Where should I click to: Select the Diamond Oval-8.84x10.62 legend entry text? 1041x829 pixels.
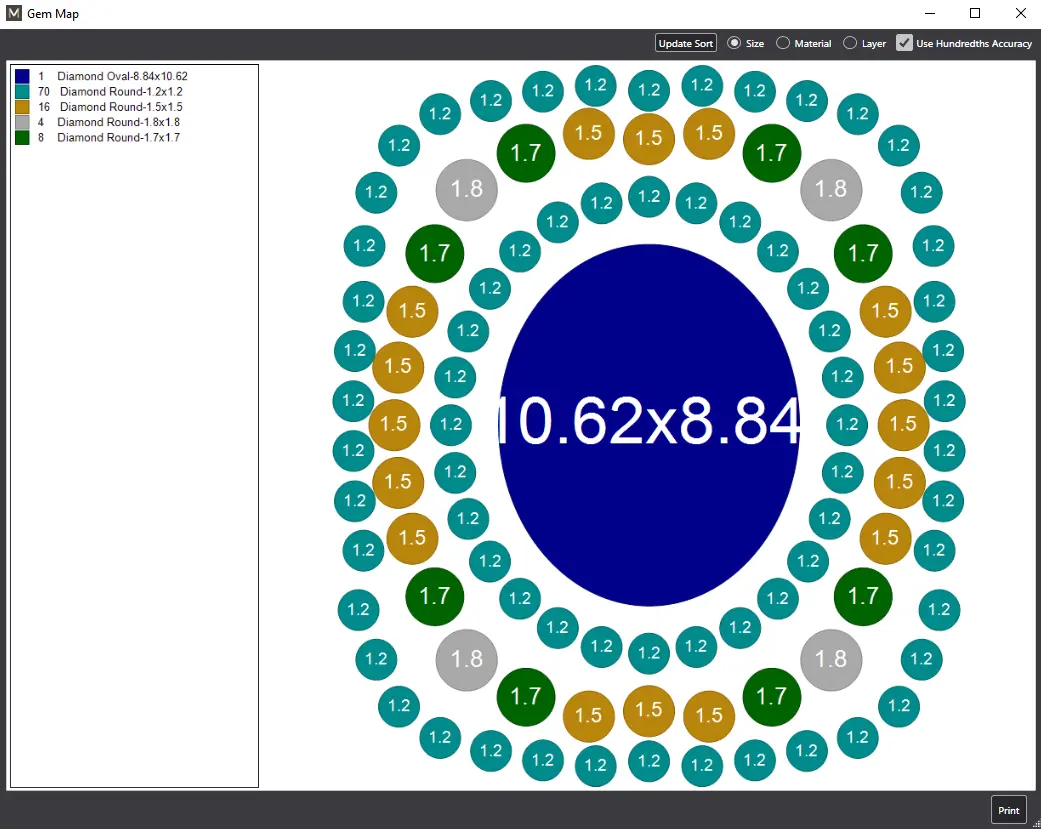click(122, 76)
